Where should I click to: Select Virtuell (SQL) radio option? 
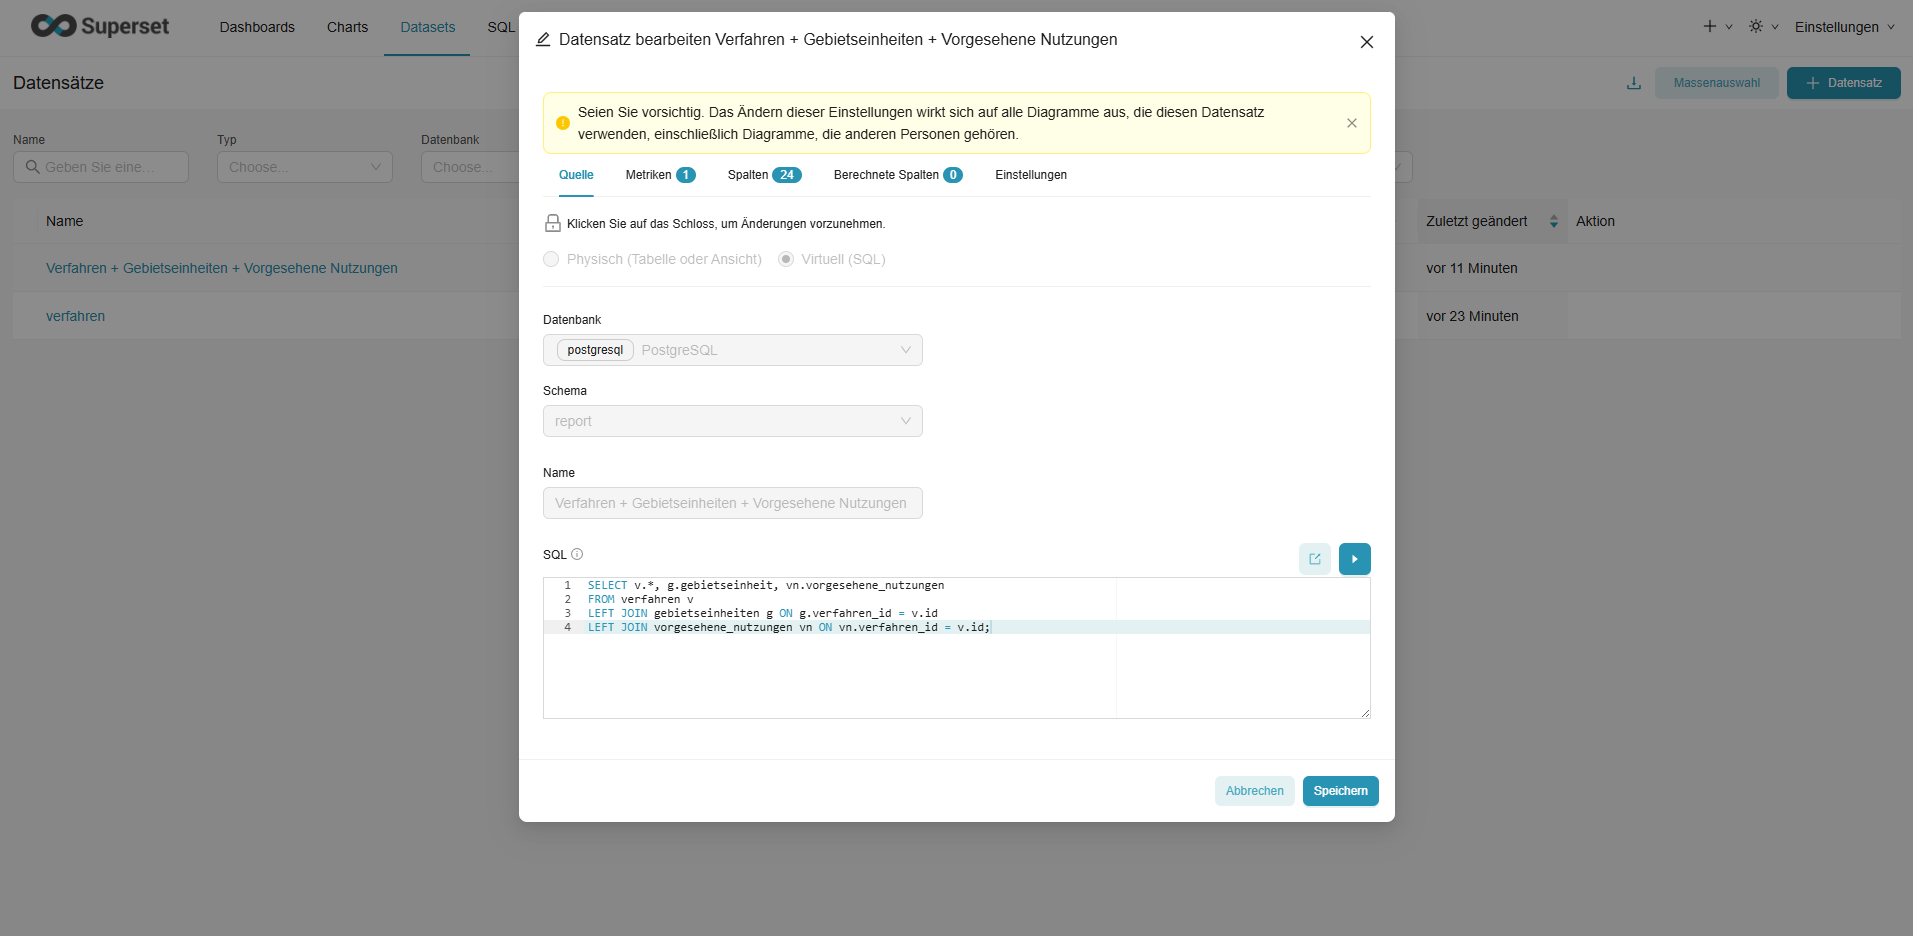pyautogui.click(x=786, y=259)
